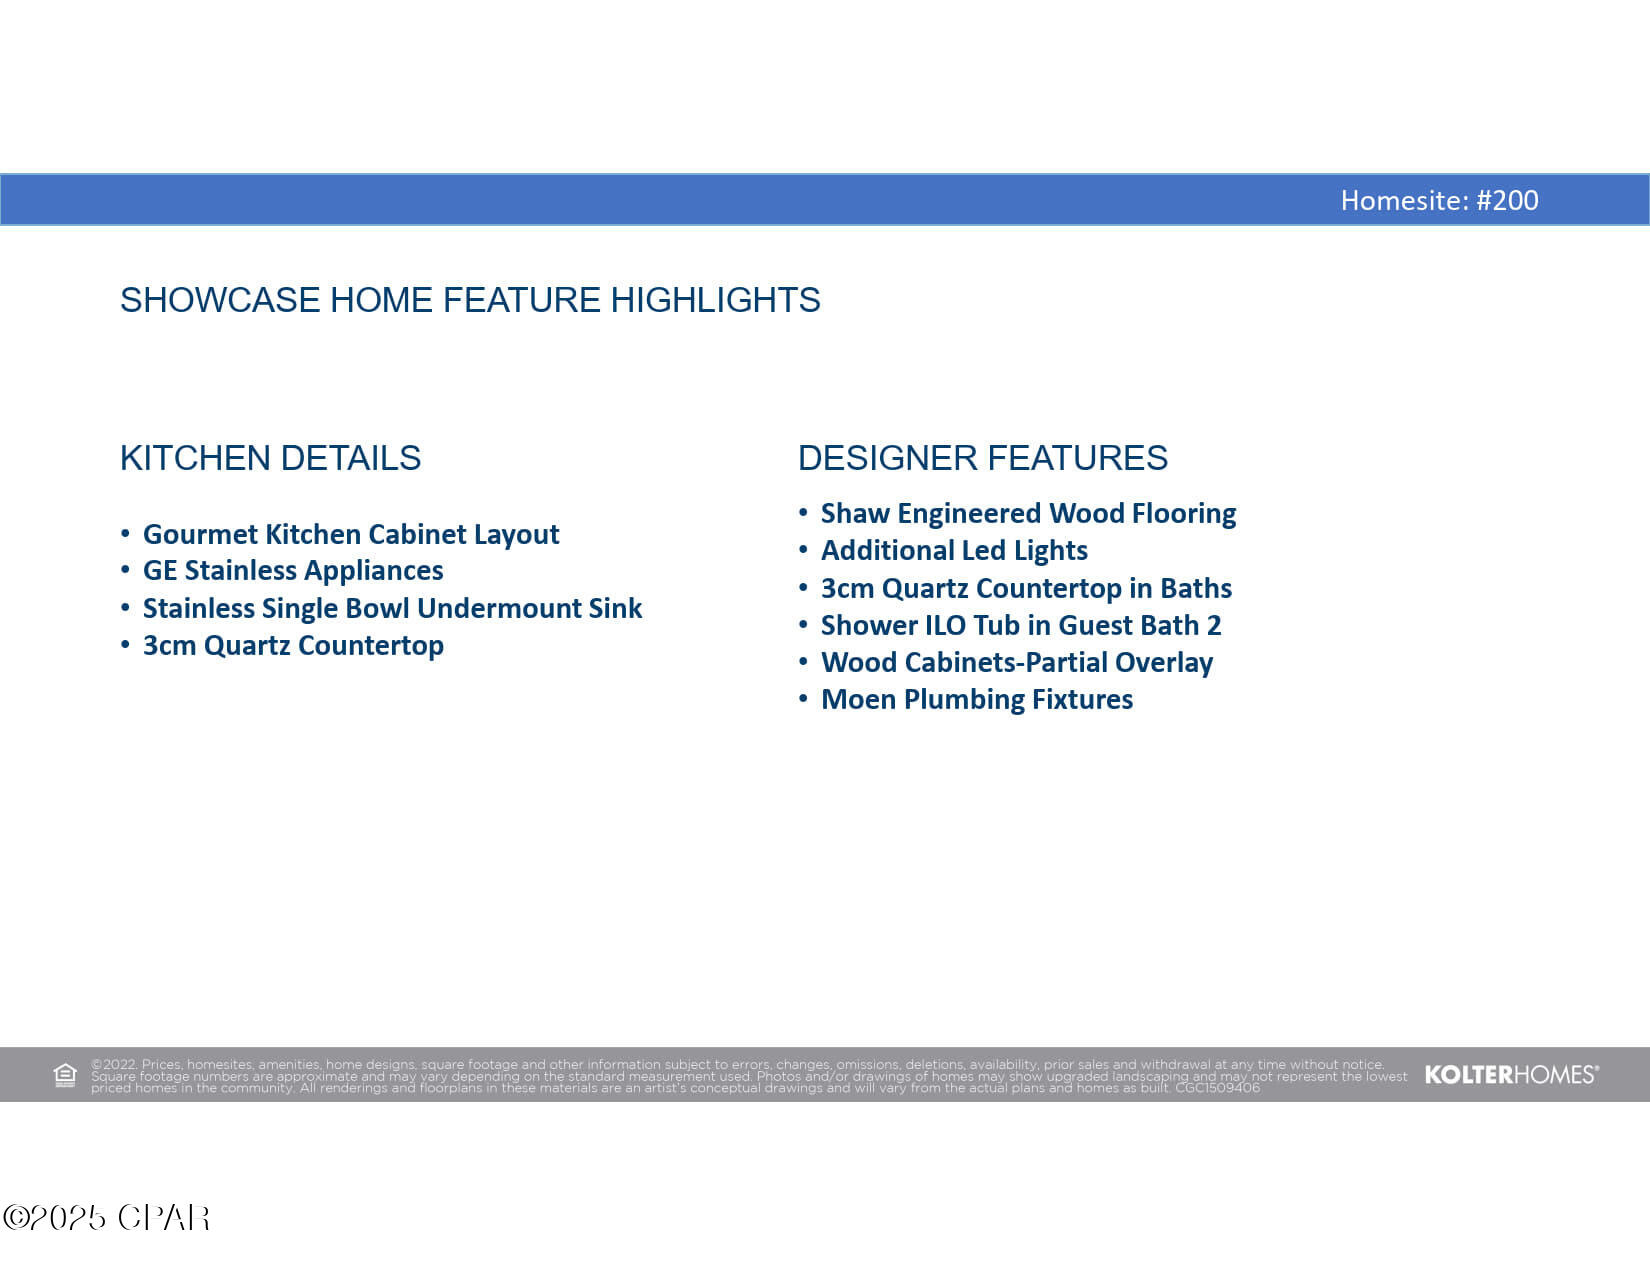Screen dimensions: 1650x1275
Task: Click Stainless Single Bowl Undermount Sink text
Action: click(392, 608)
